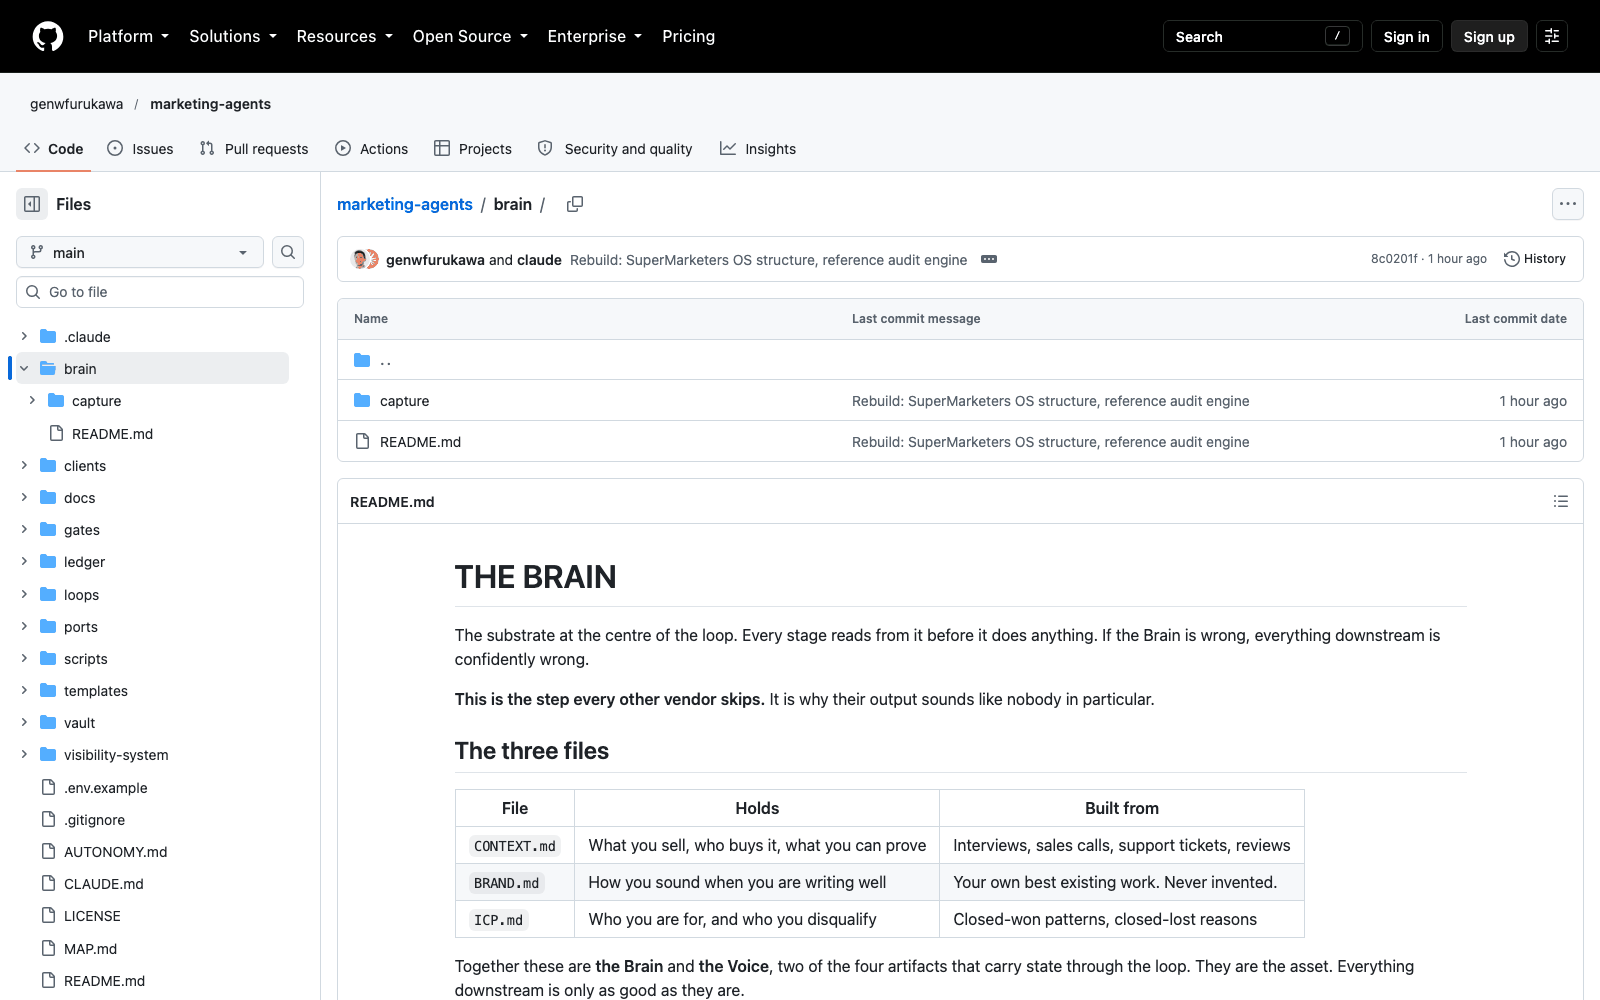Screen dimensions: 1600x1000
Task: Expand the capture folder in tree
Action: point(32,401)
